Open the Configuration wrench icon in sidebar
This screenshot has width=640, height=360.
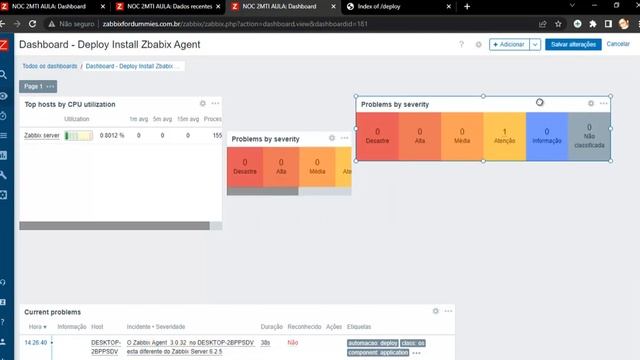[x=3, y=175]
